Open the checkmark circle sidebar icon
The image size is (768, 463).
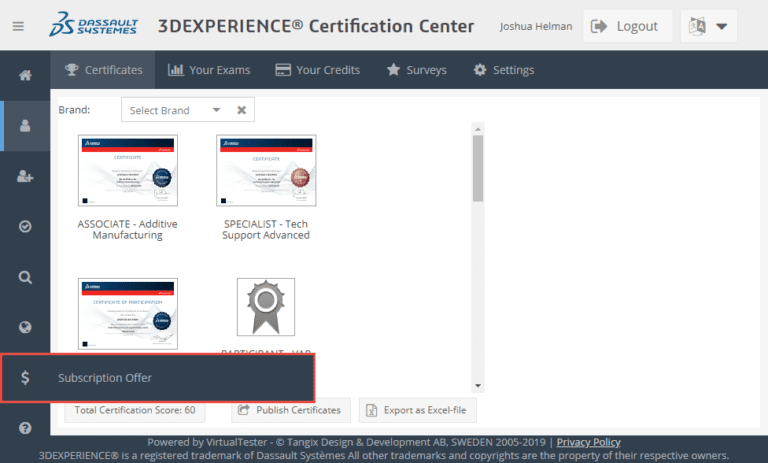click(25, 226)
